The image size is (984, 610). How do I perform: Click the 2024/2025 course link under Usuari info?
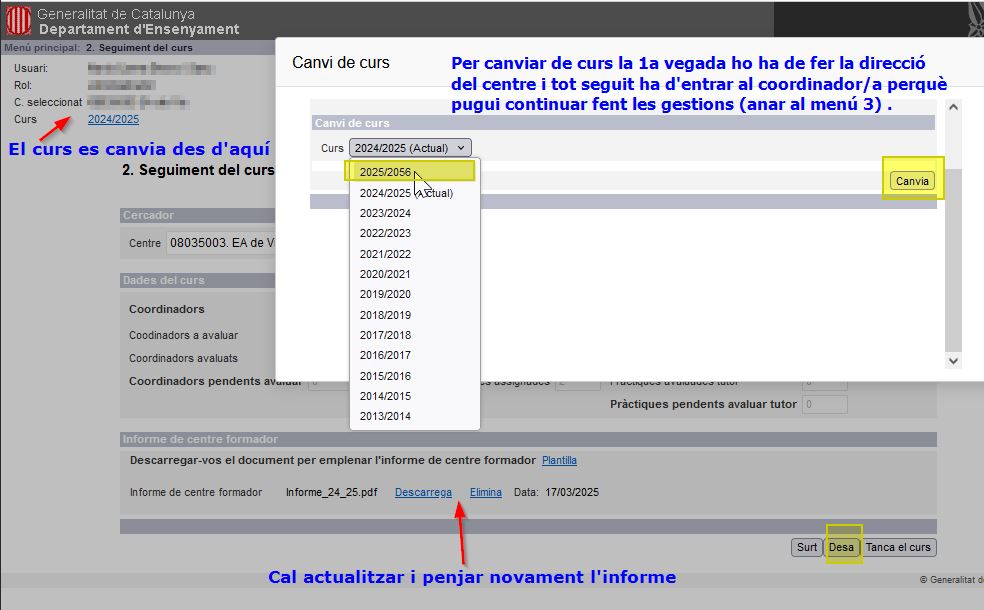click(x=113, y=119)
